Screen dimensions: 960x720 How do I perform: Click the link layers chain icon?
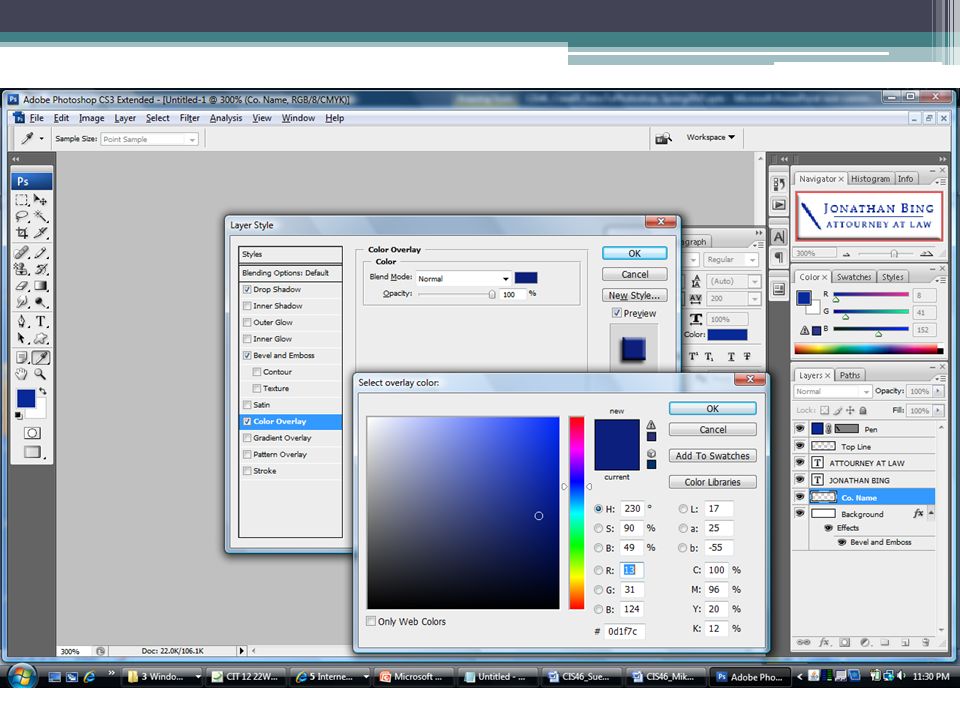[803, 642]
